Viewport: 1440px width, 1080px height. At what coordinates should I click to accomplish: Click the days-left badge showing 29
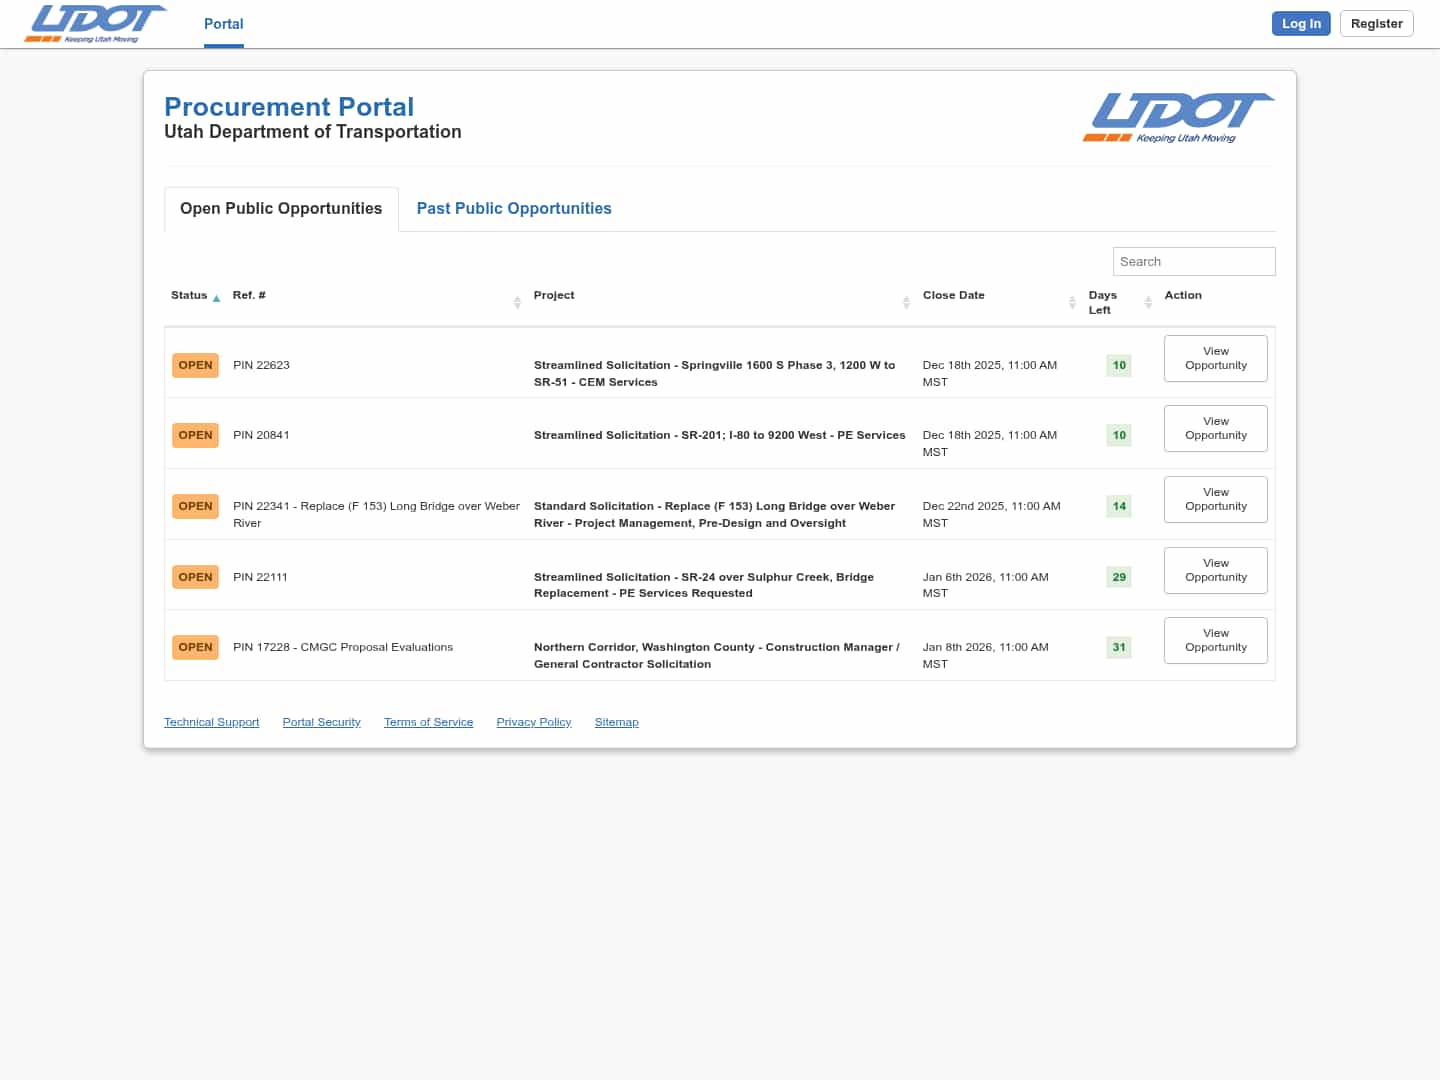[x=1119, y=577]
